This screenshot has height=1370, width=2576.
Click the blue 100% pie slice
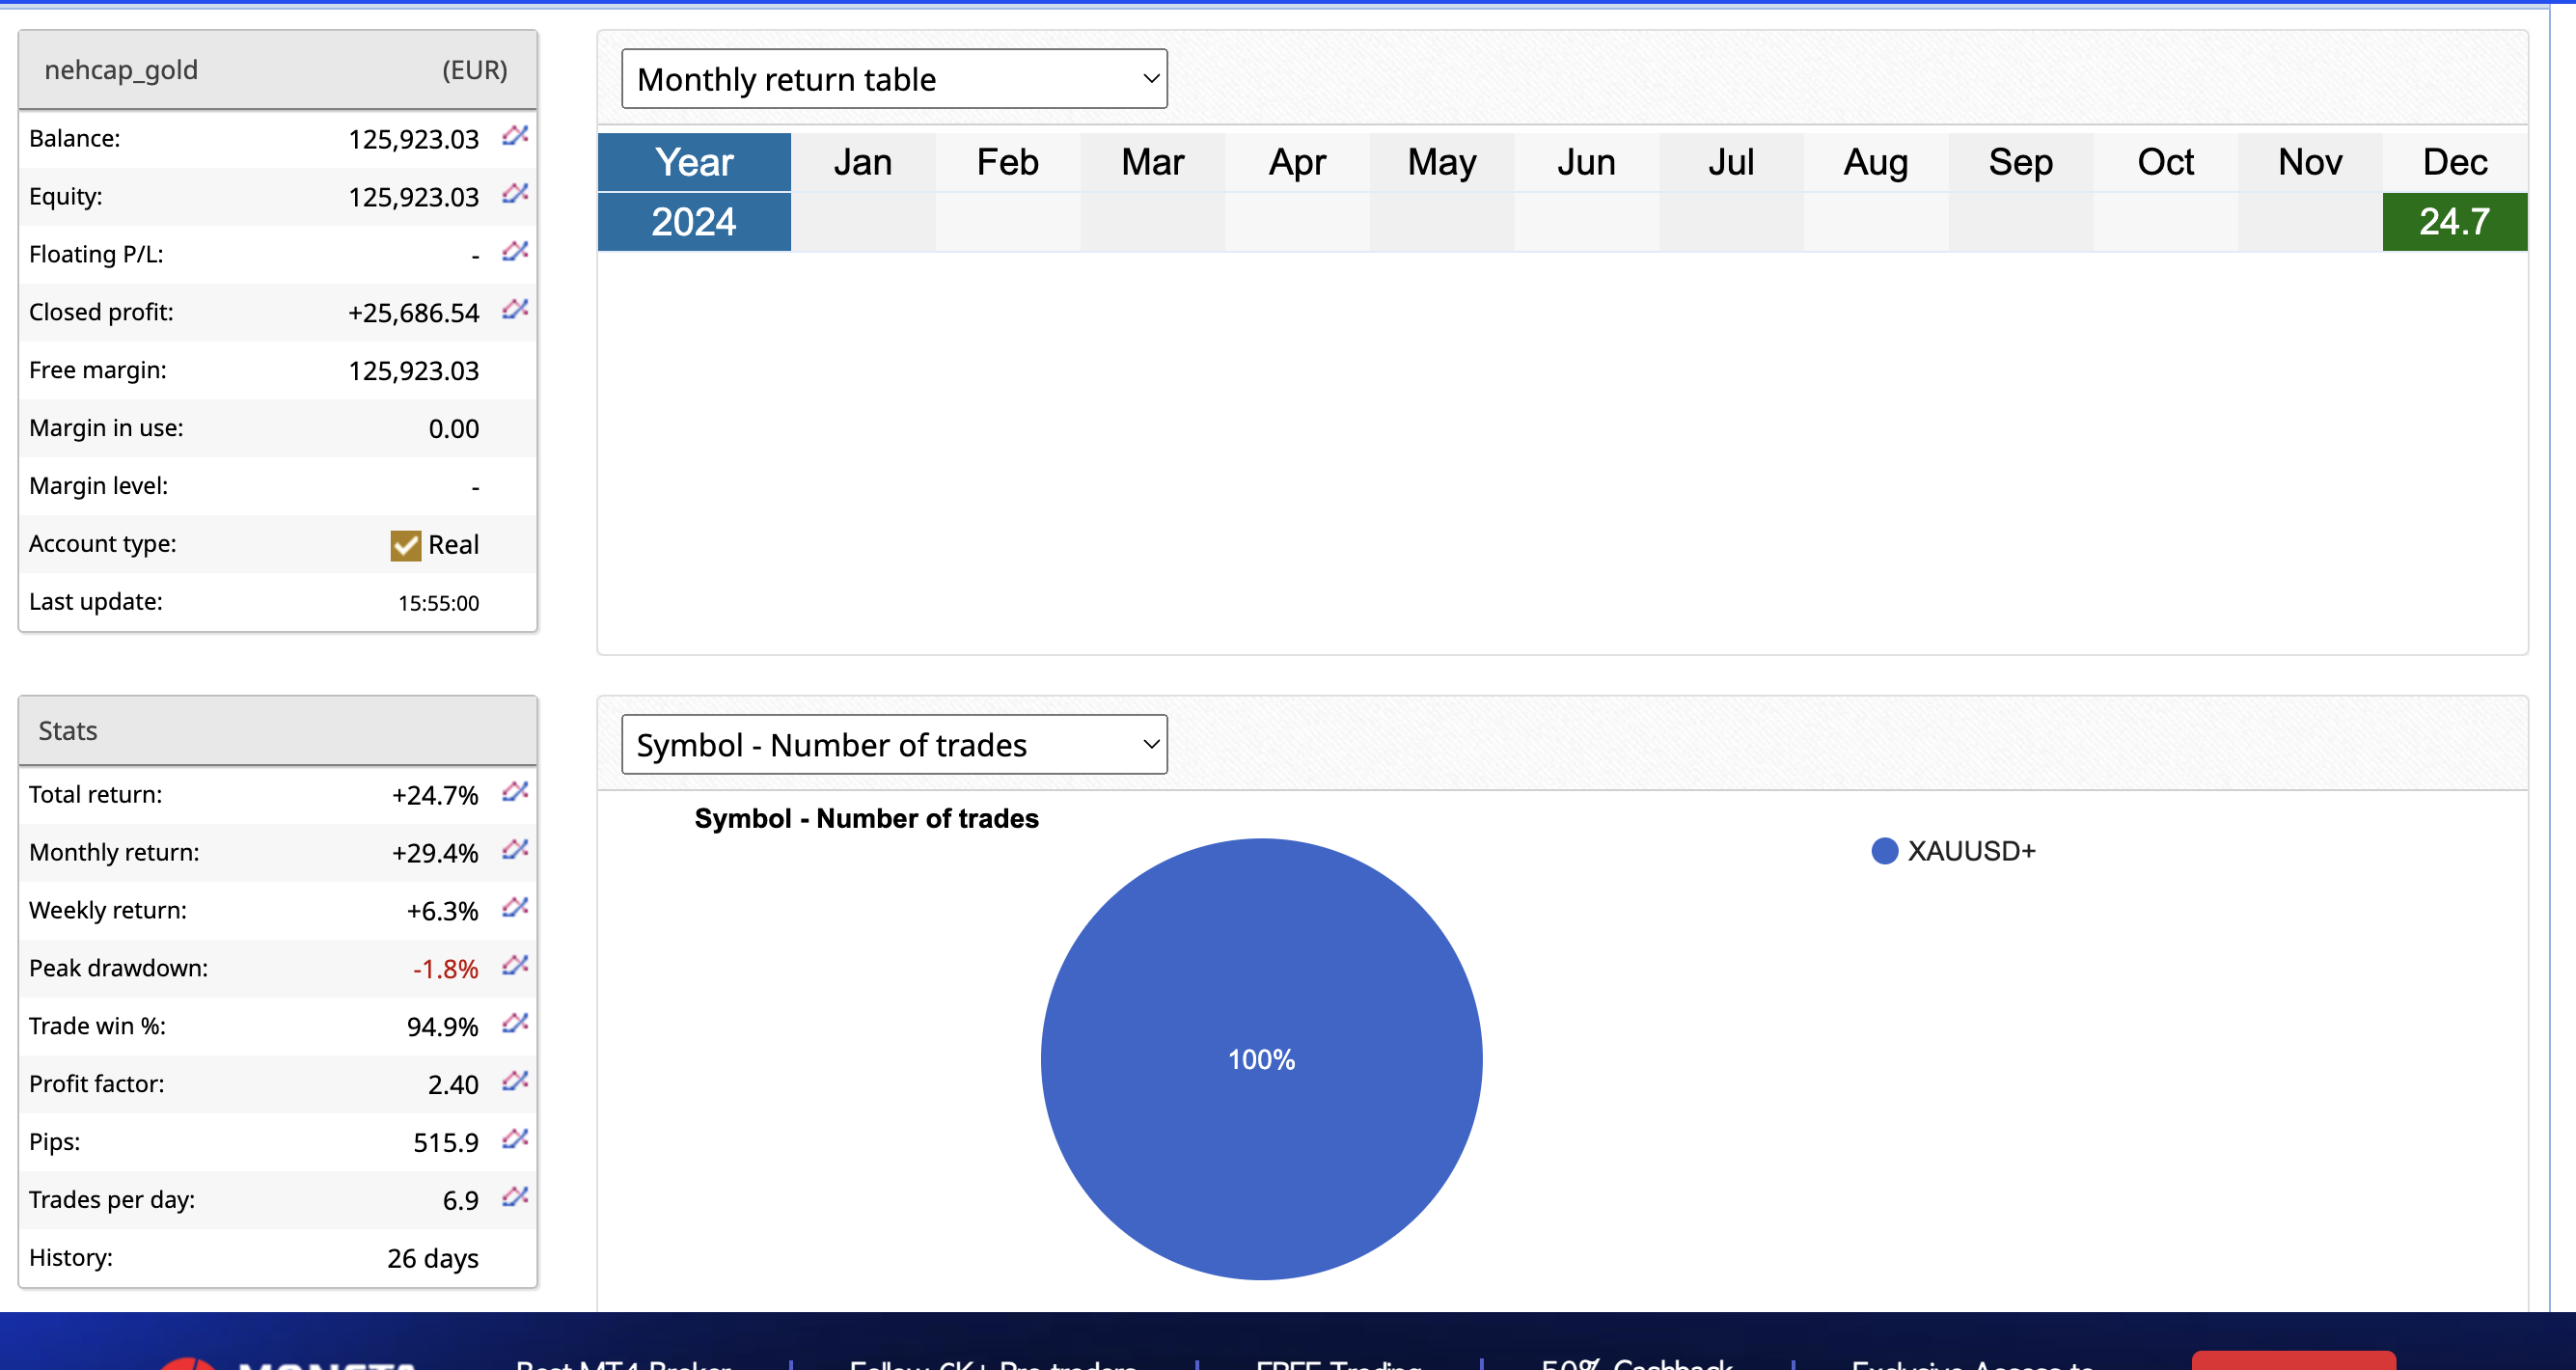pos(1260,1059)
